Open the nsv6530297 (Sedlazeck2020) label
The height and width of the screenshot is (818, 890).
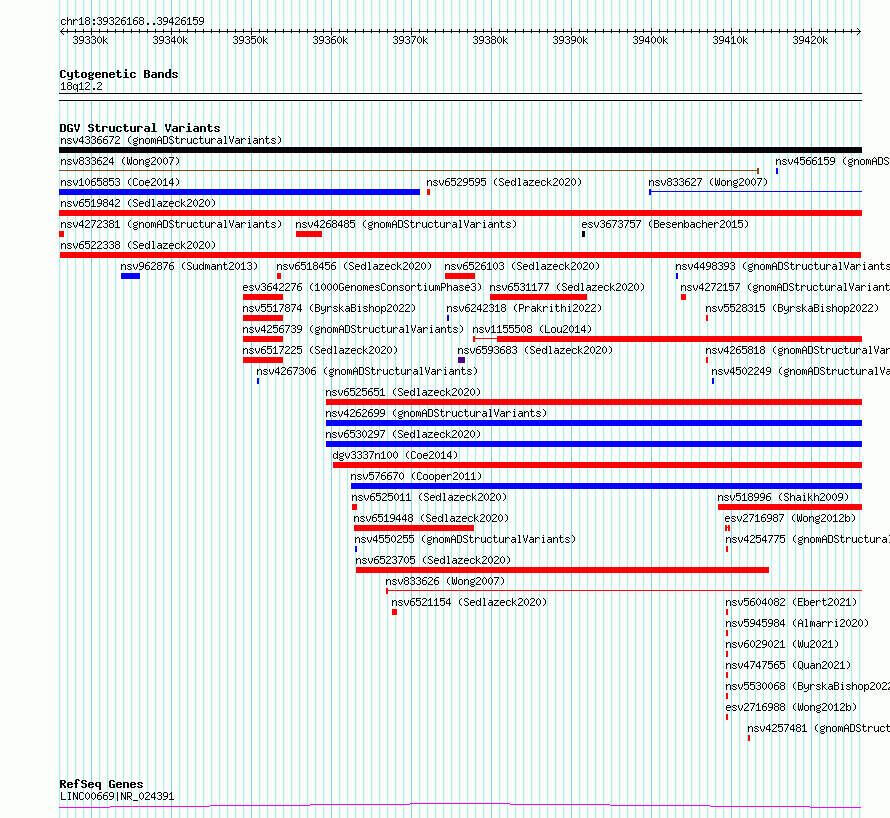click(x=403, y=434)
